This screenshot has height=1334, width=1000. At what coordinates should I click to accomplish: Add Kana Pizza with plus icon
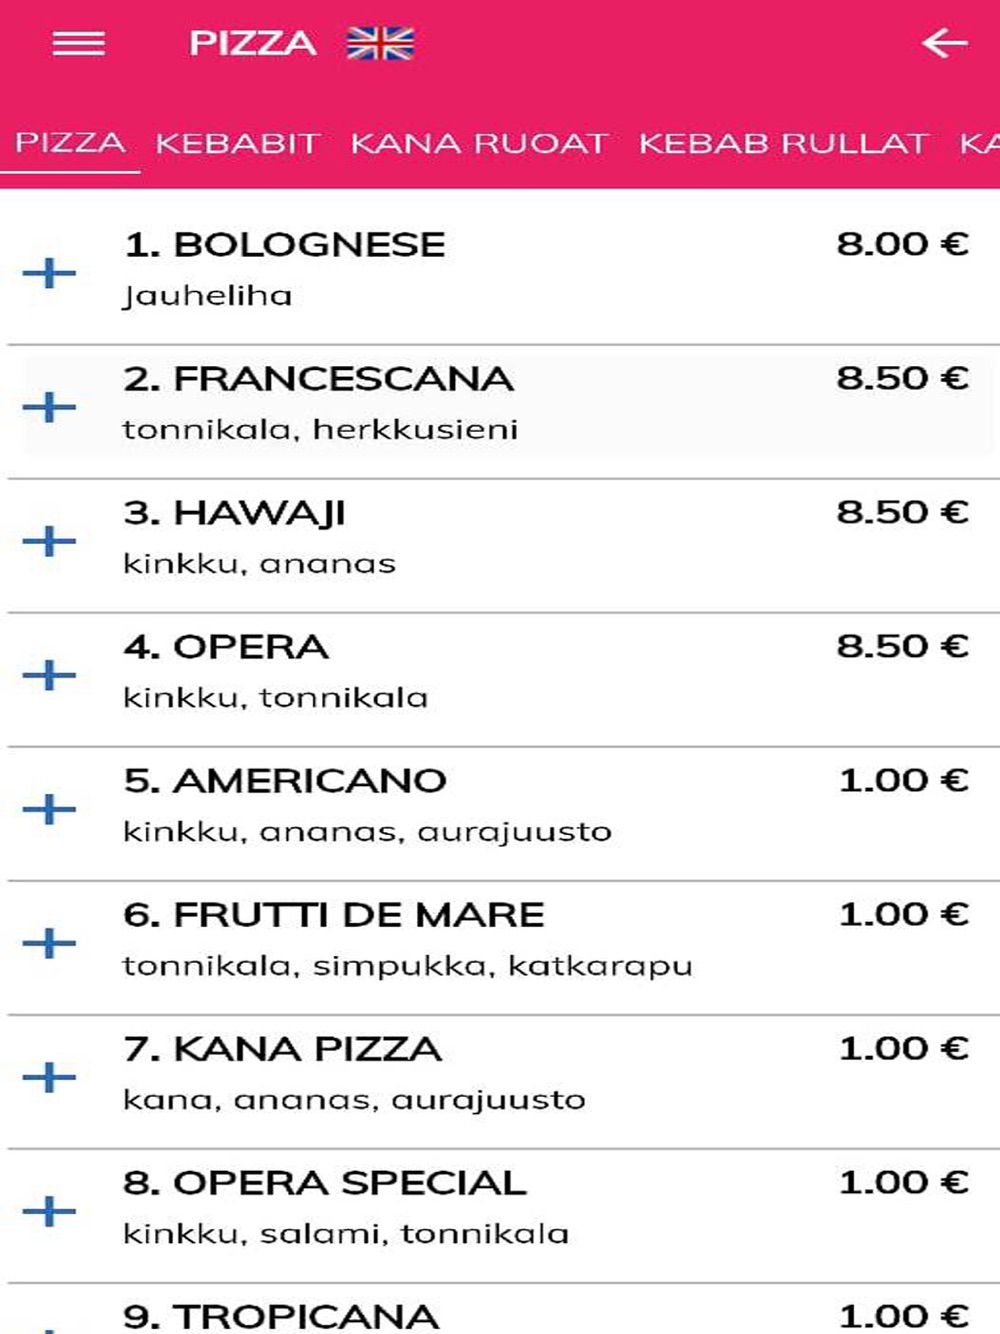pyautogui.click(x=49, y=1076)
